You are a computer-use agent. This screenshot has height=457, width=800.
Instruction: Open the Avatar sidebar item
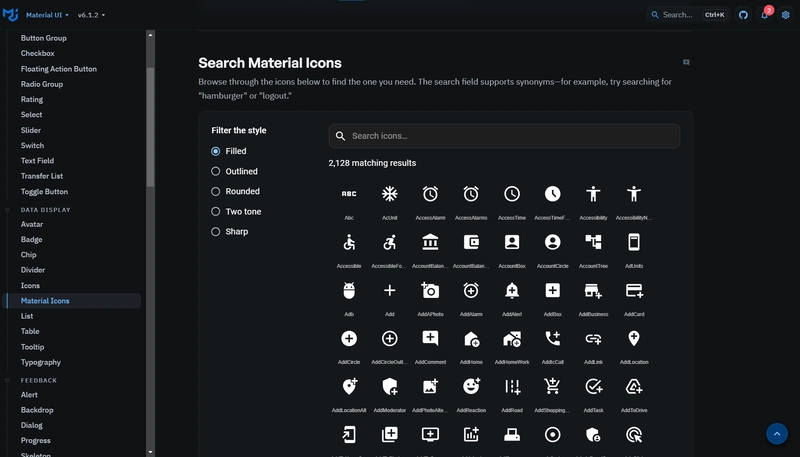(x=32, y=224)
